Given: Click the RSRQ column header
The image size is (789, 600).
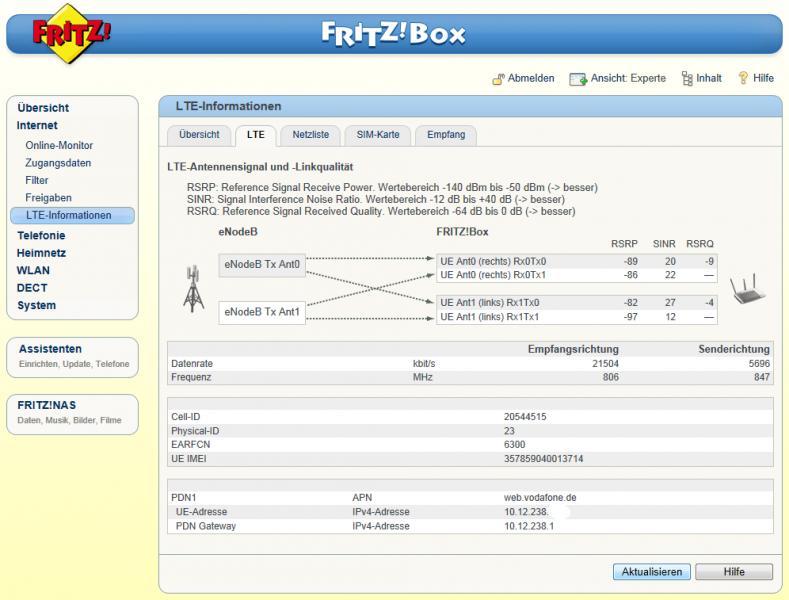Looking at the screenshot, I should 700,244.
